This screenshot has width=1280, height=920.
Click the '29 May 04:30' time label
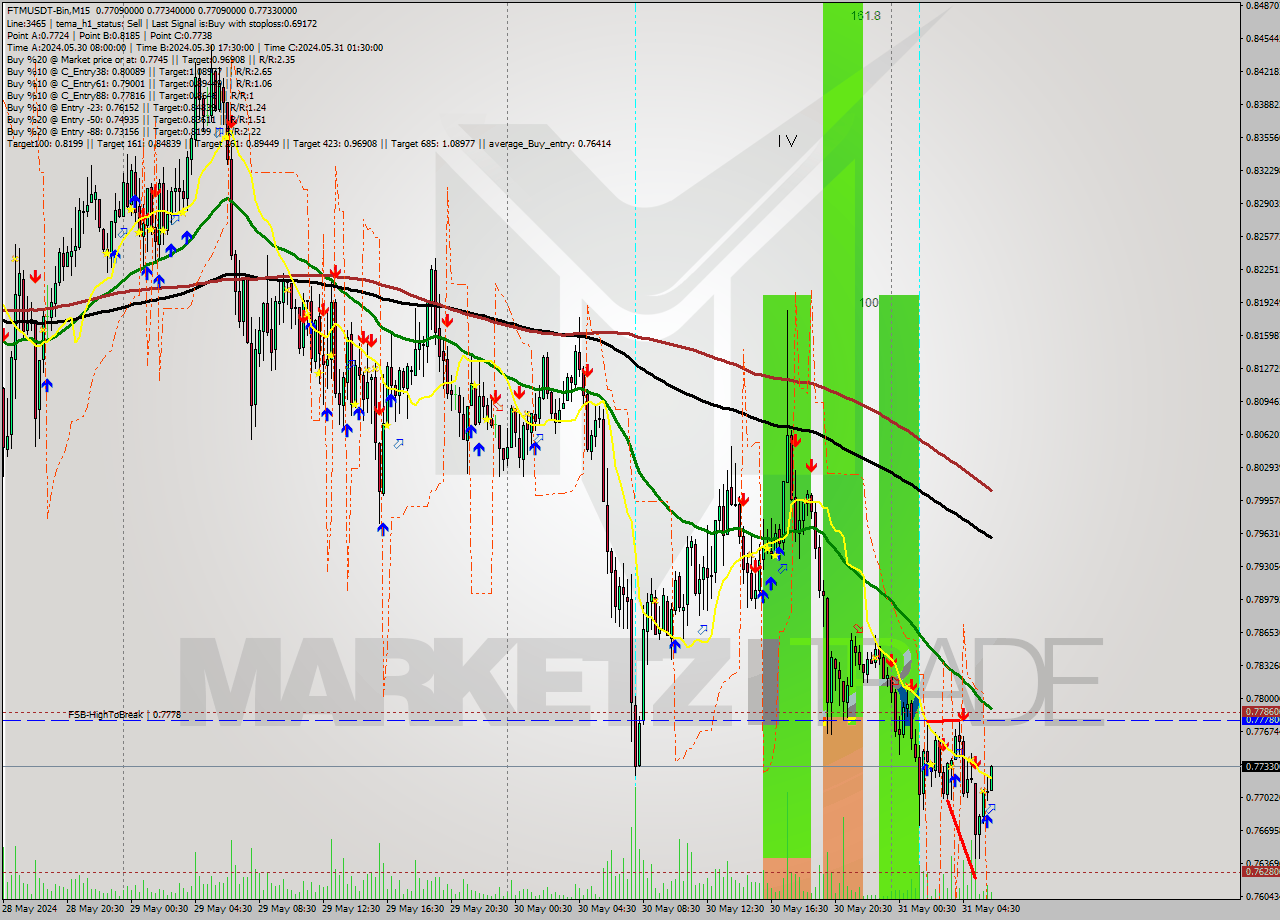click(x=224, y=909)
